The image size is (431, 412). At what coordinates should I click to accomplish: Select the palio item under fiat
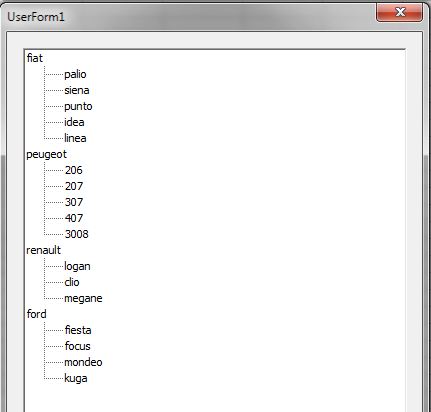point(75,74)
